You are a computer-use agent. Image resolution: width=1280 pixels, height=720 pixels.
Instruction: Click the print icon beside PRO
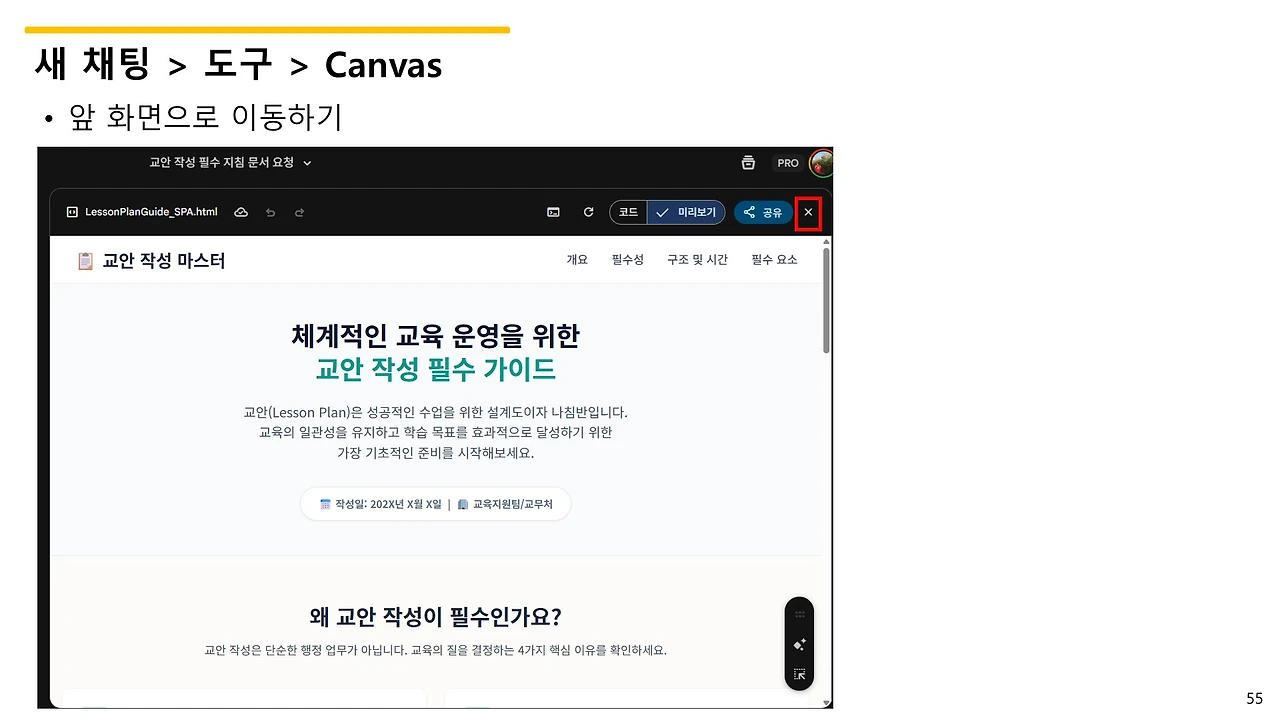pos(748,163)
